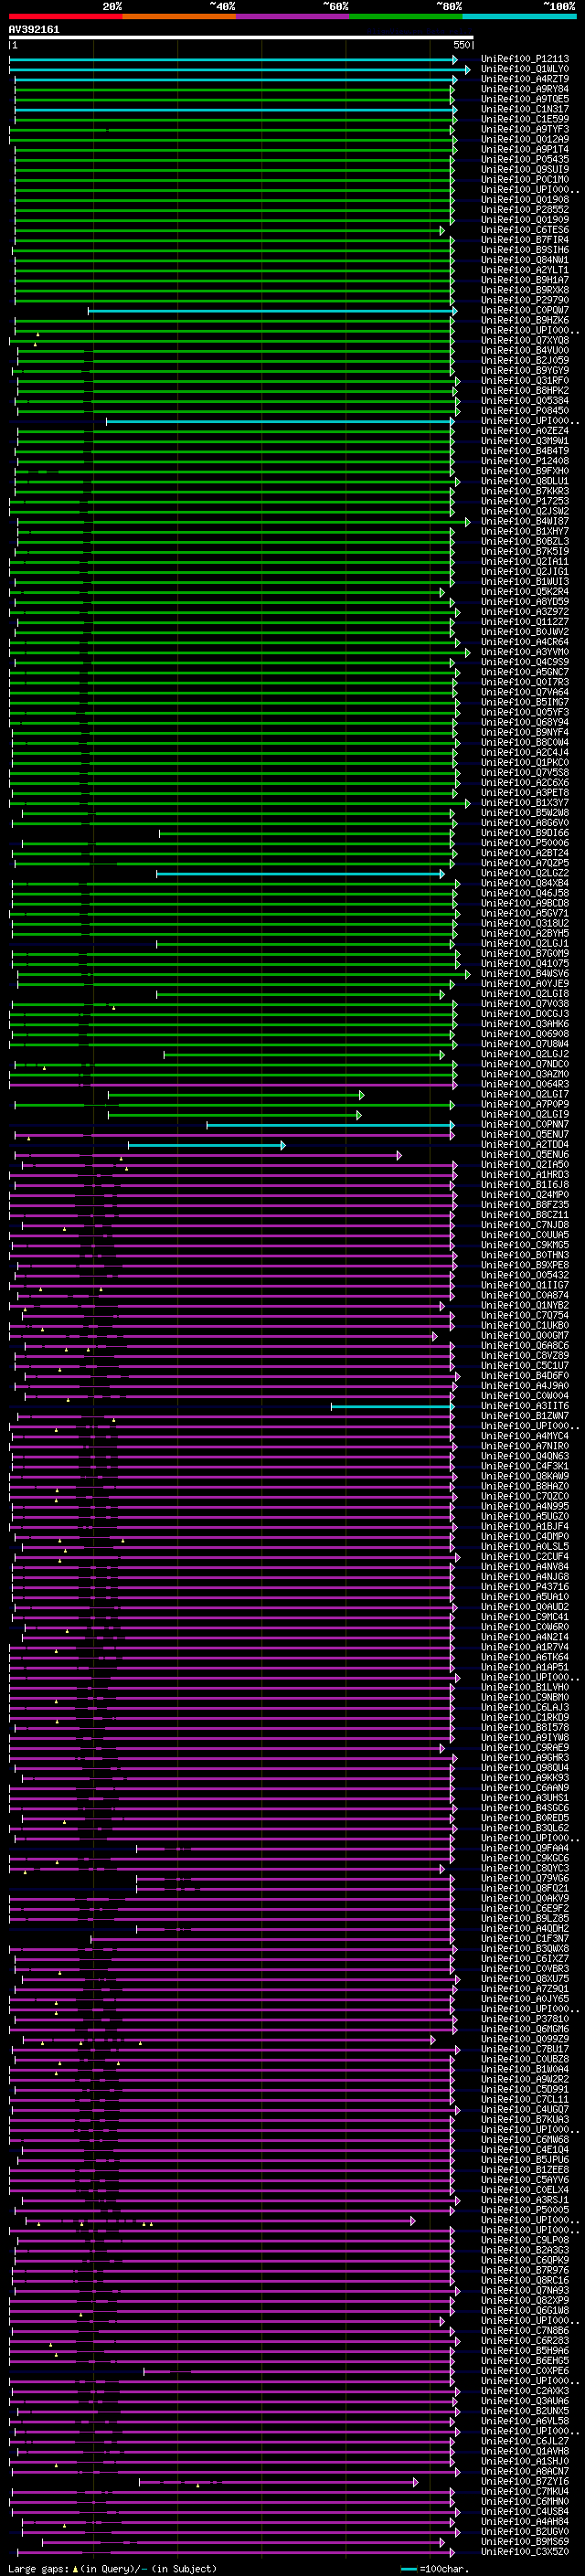Click the 550 query length value
Viewport: 585px width, 2576px height.
coord(462,46)
